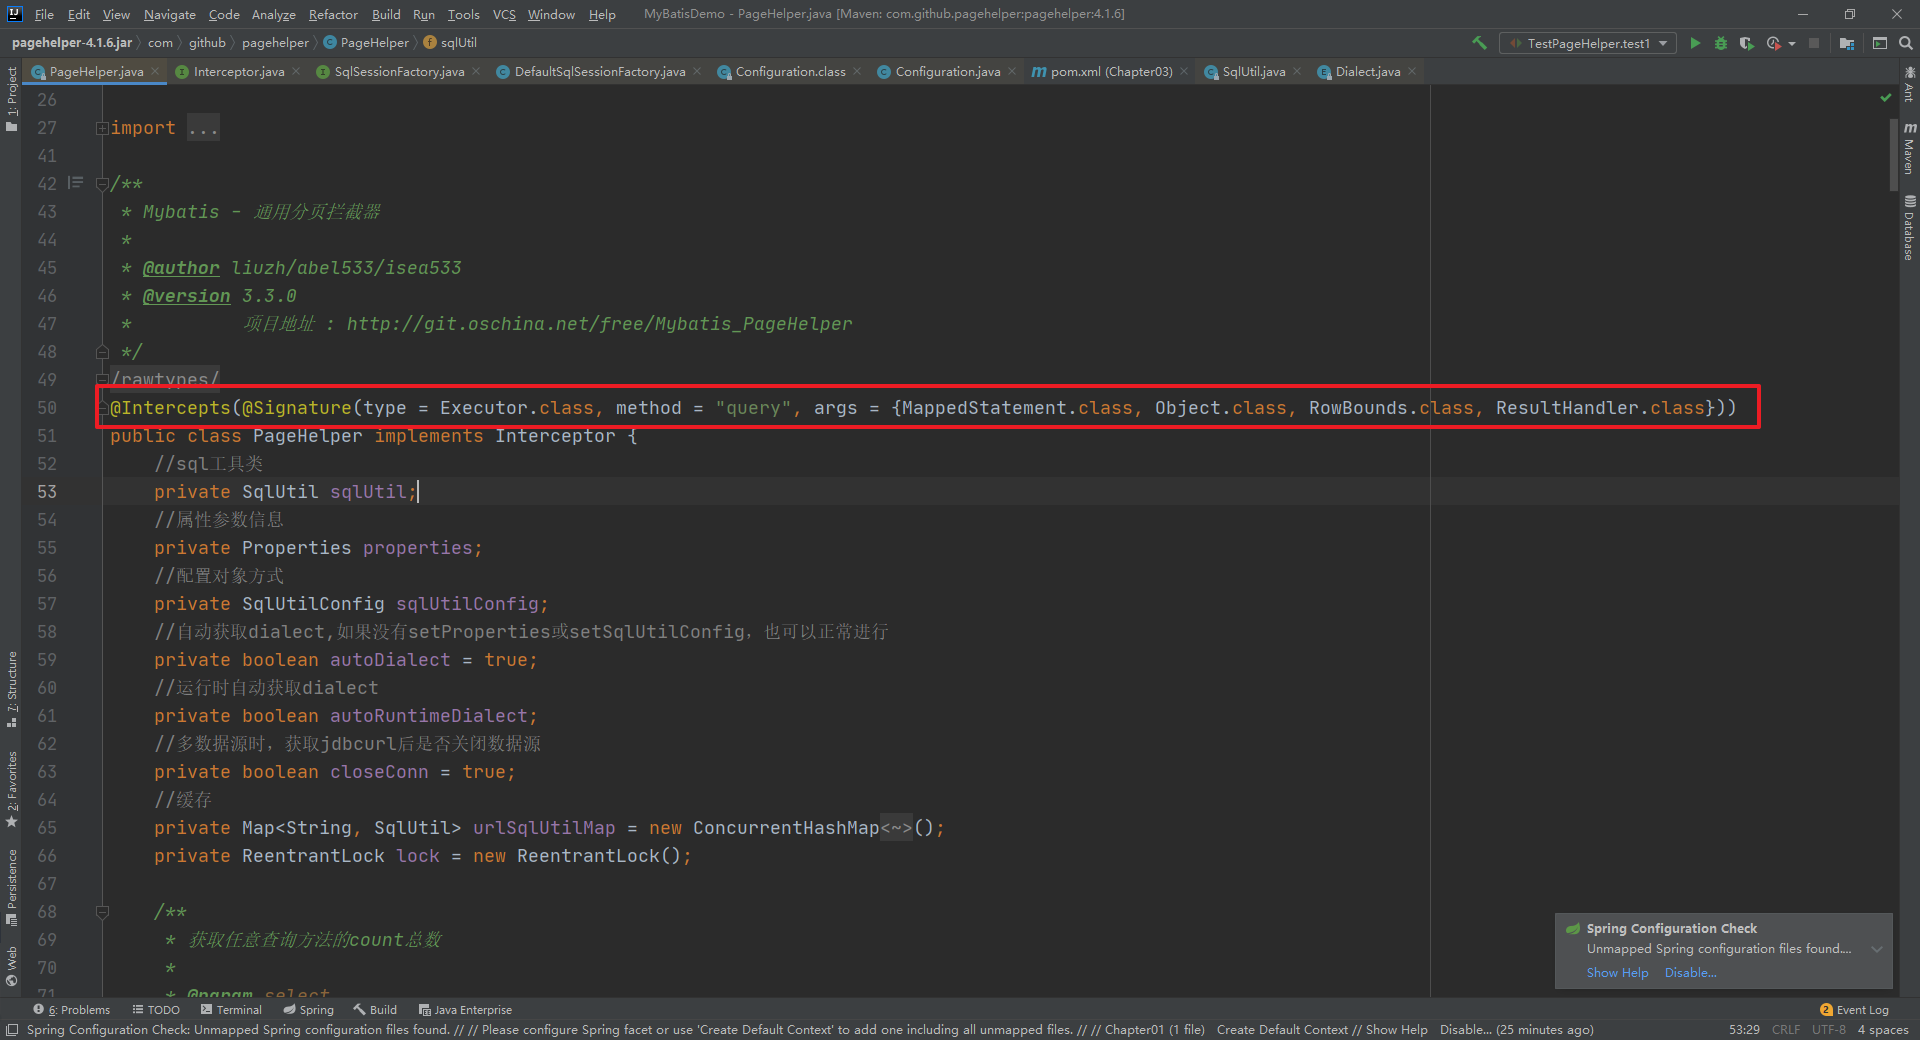Open the Database tool window
The height and width of the screenshot is (1040, 1920).
click(x=1909, y=228)
